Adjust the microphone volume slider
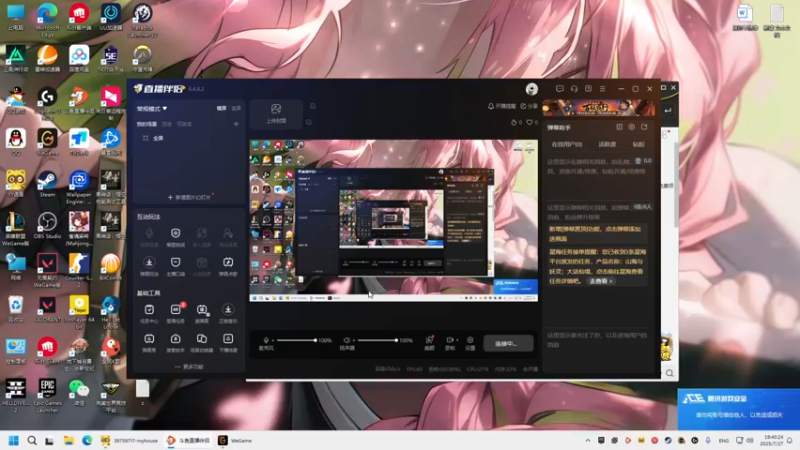800x450 pixels. (296, 340)
